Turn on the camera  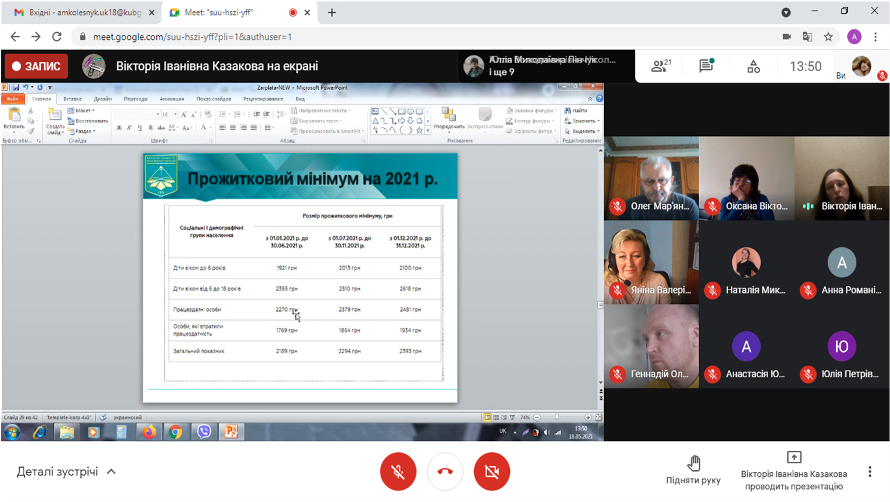[491, 471]
